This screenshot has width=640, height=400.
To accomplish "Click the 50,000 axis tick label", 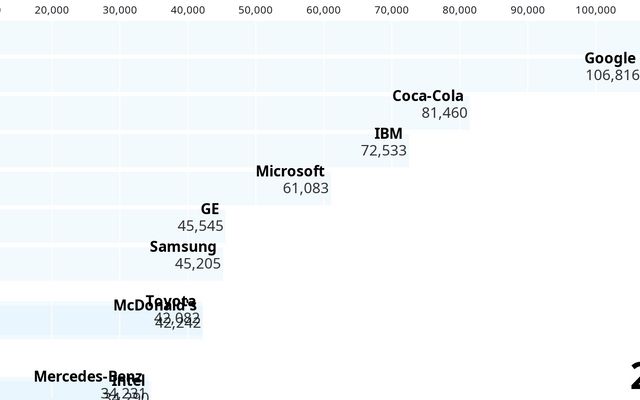I will click(x=256, y=10).
